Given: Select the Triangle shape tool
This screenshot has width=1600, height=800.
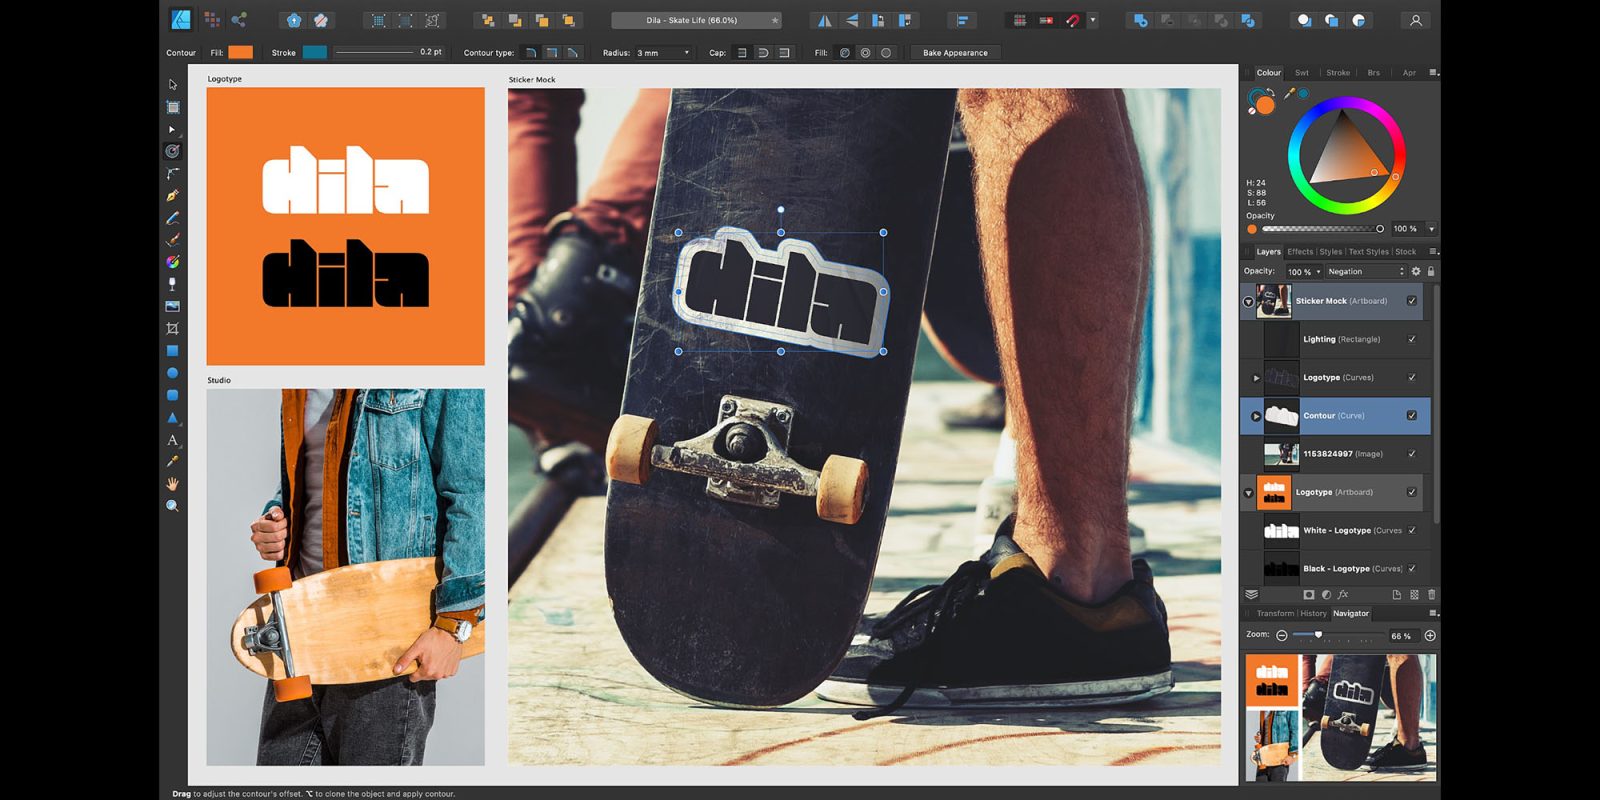Looking at the screenshot, I should pyautogui.click(x=172, y=418).
